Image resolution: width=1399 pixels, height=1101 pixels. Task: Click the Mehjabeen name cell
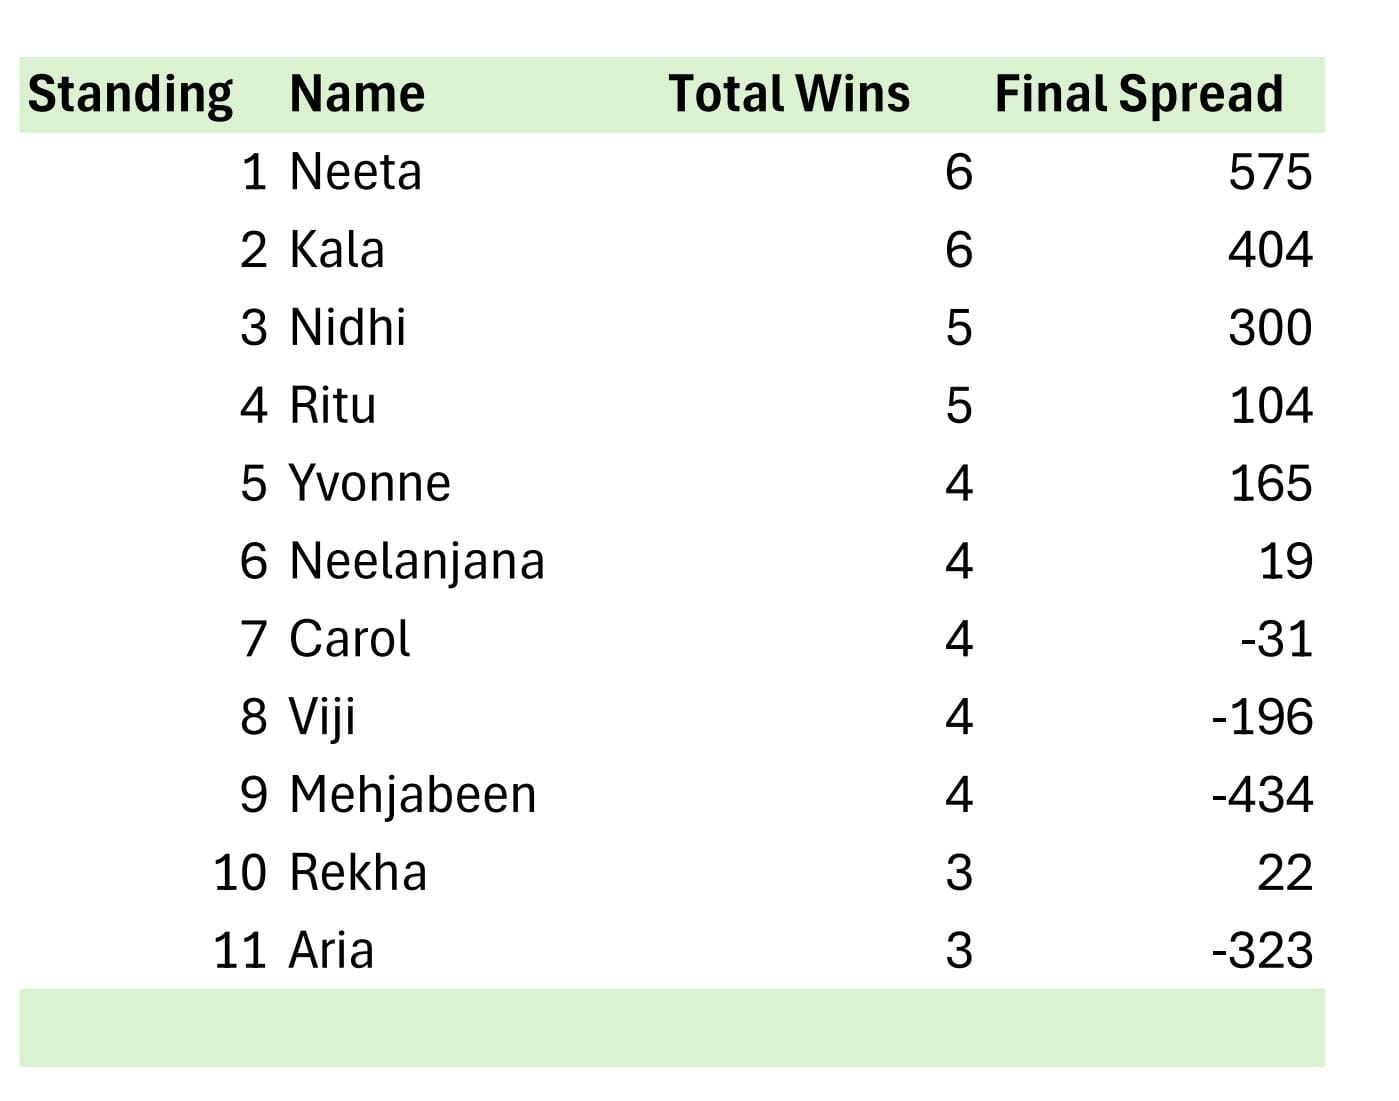coord(412,795)
